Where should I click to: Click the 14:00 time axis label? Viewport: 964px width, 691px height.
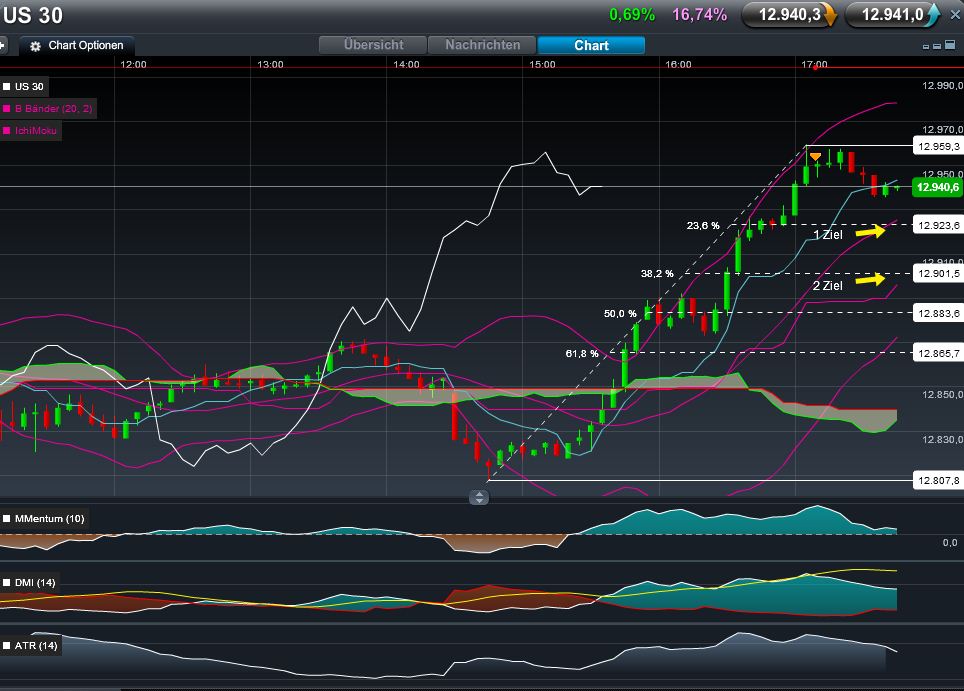(406, 65)
